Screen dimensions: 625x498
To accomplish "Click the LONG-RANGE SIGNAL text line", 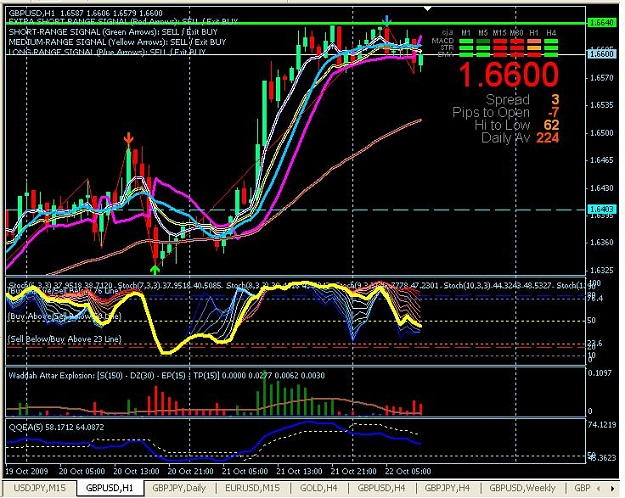I will 107,51.
